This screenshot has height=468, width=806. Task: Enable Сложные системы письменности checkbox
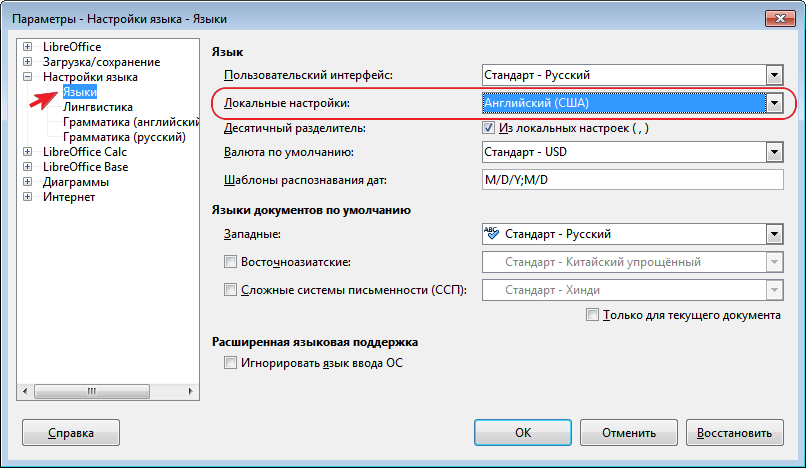tap(231, 290)
